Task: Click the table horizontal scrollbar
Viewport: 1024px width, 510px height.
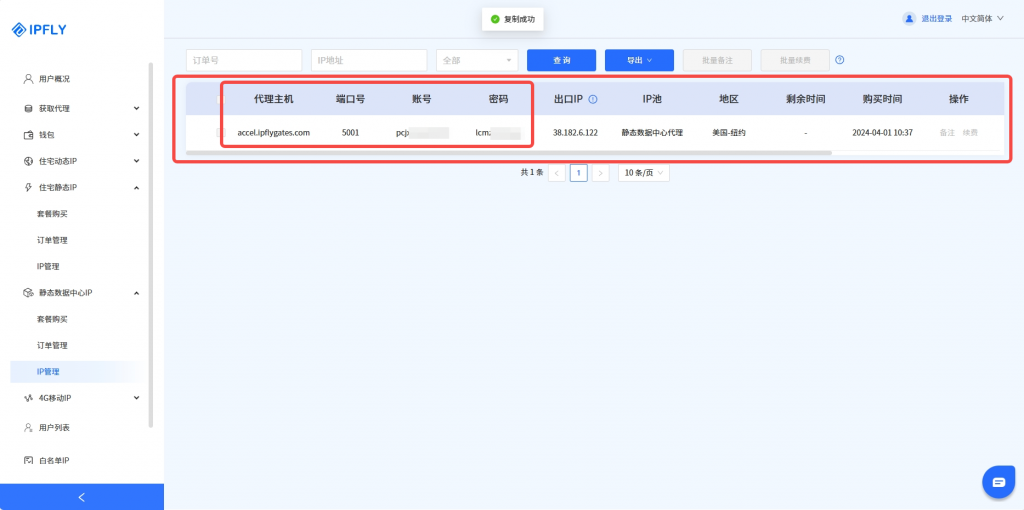Action: pyautogui.click(x=508, y=153)
